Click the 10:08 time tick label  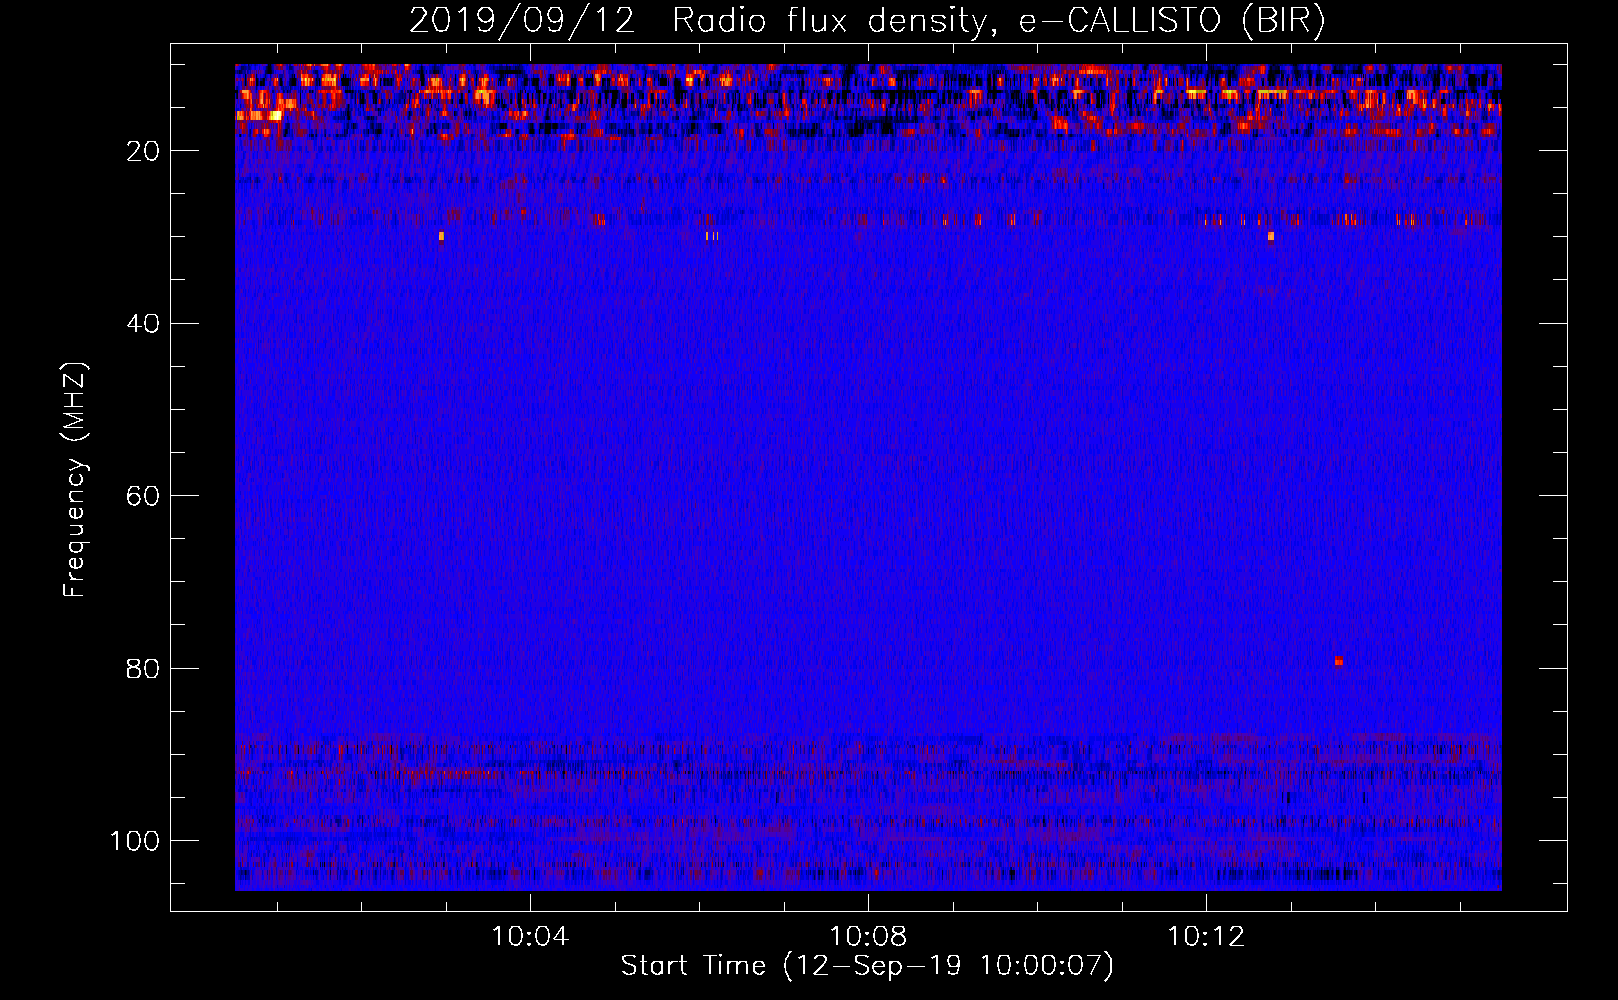pyautogui.click(x=868, y=937)
